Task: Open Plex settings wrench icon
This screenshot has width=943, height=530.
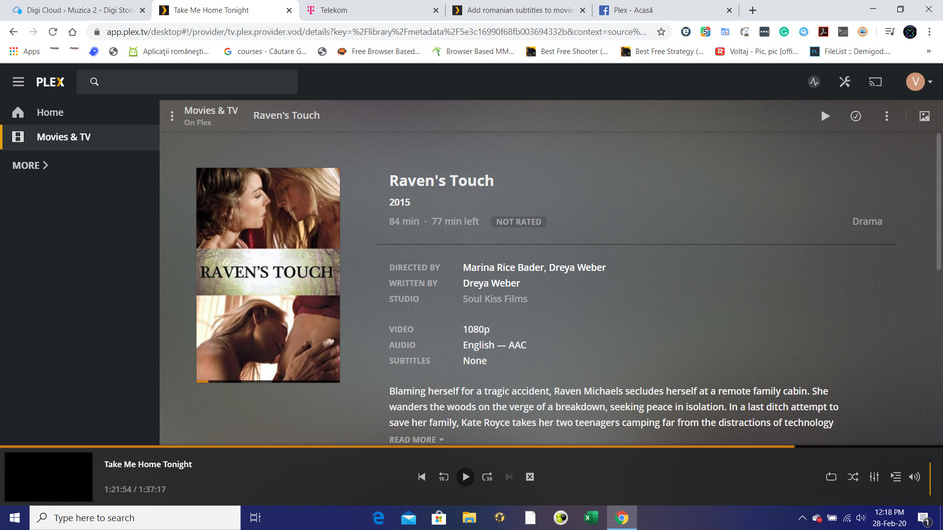Action: click(x=844, y=82)
